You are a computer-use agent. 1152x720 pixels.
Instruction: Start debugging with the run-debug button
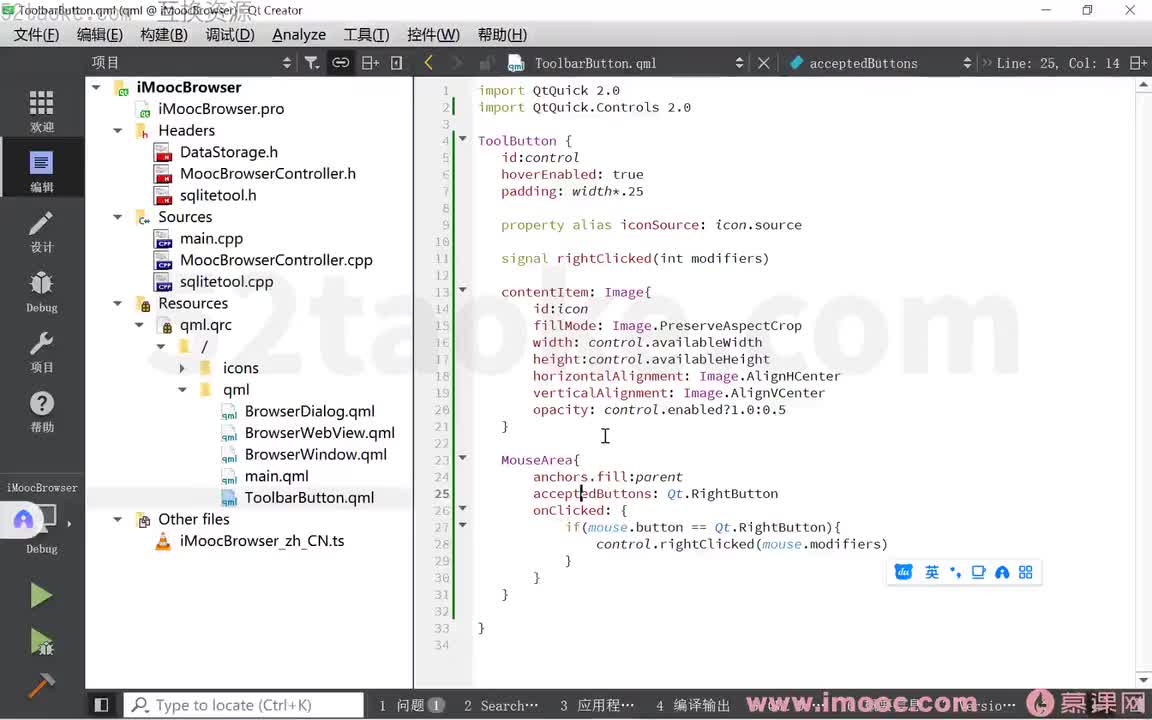pos(41,642)
